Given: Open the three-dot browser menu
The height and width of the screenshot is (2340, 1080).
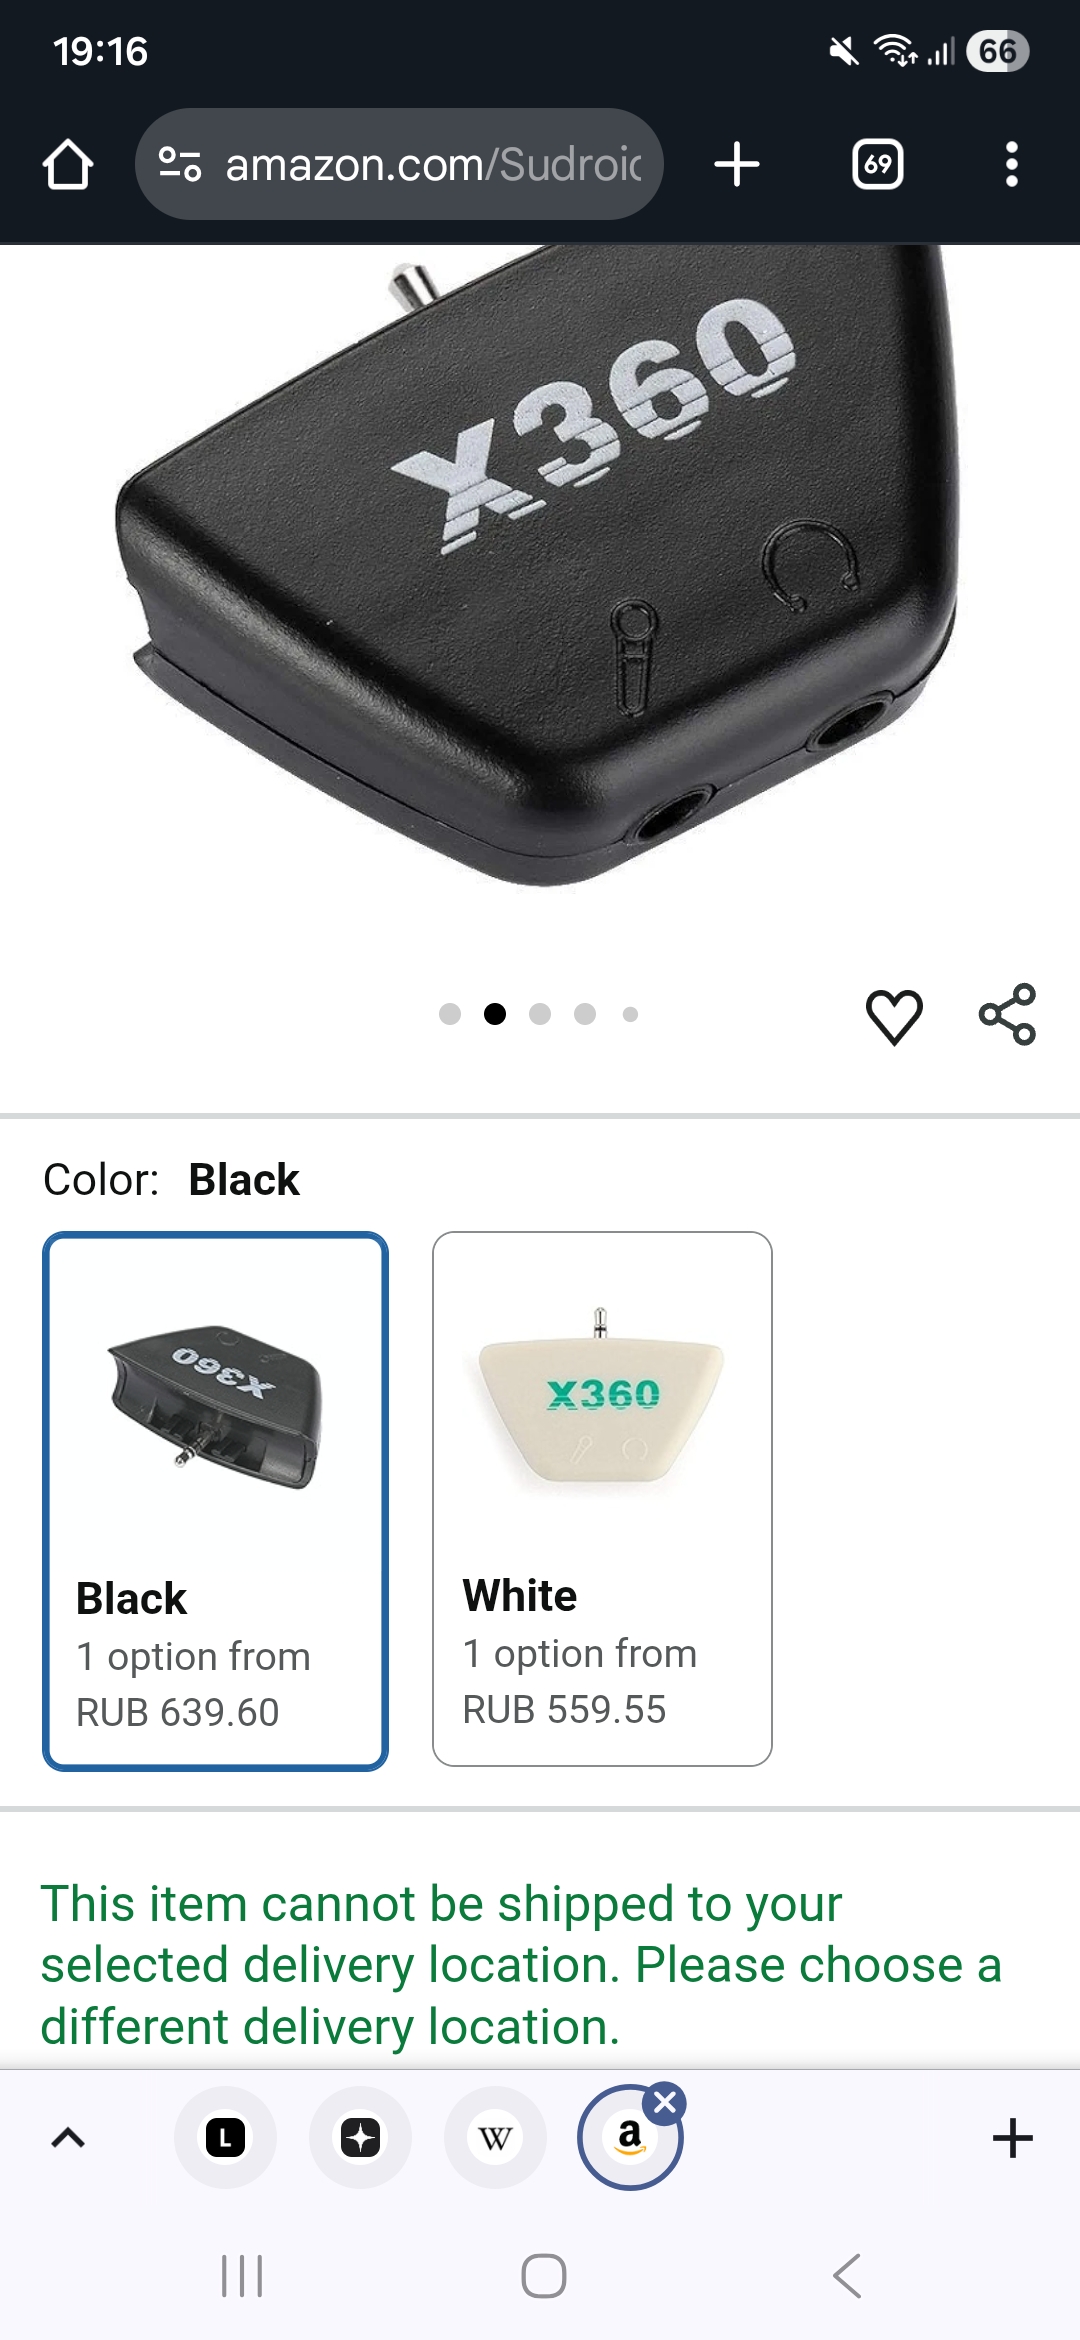Looking at the screenshot, I should click(x=1012, y=164).
